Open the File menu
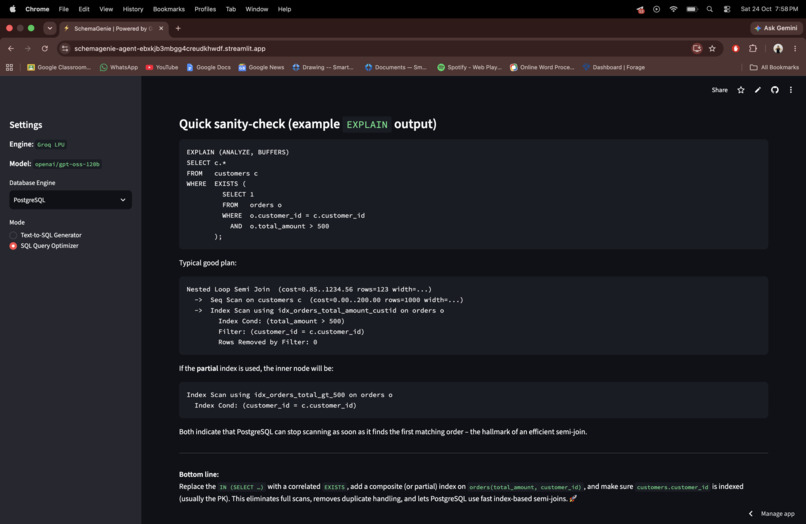Viewport: 806px width, 524px height. tap(64, 9)
